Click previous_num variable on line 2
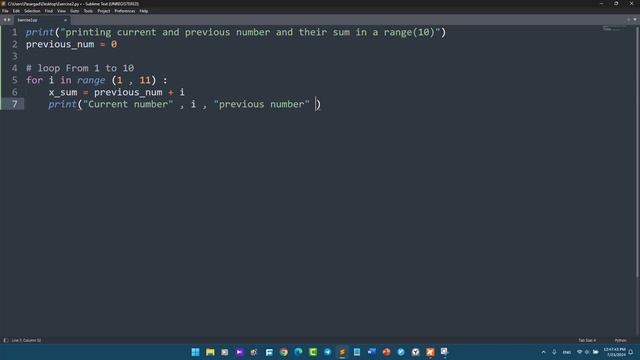The width and height of the screenshot is (640, 360). [60, 44]
